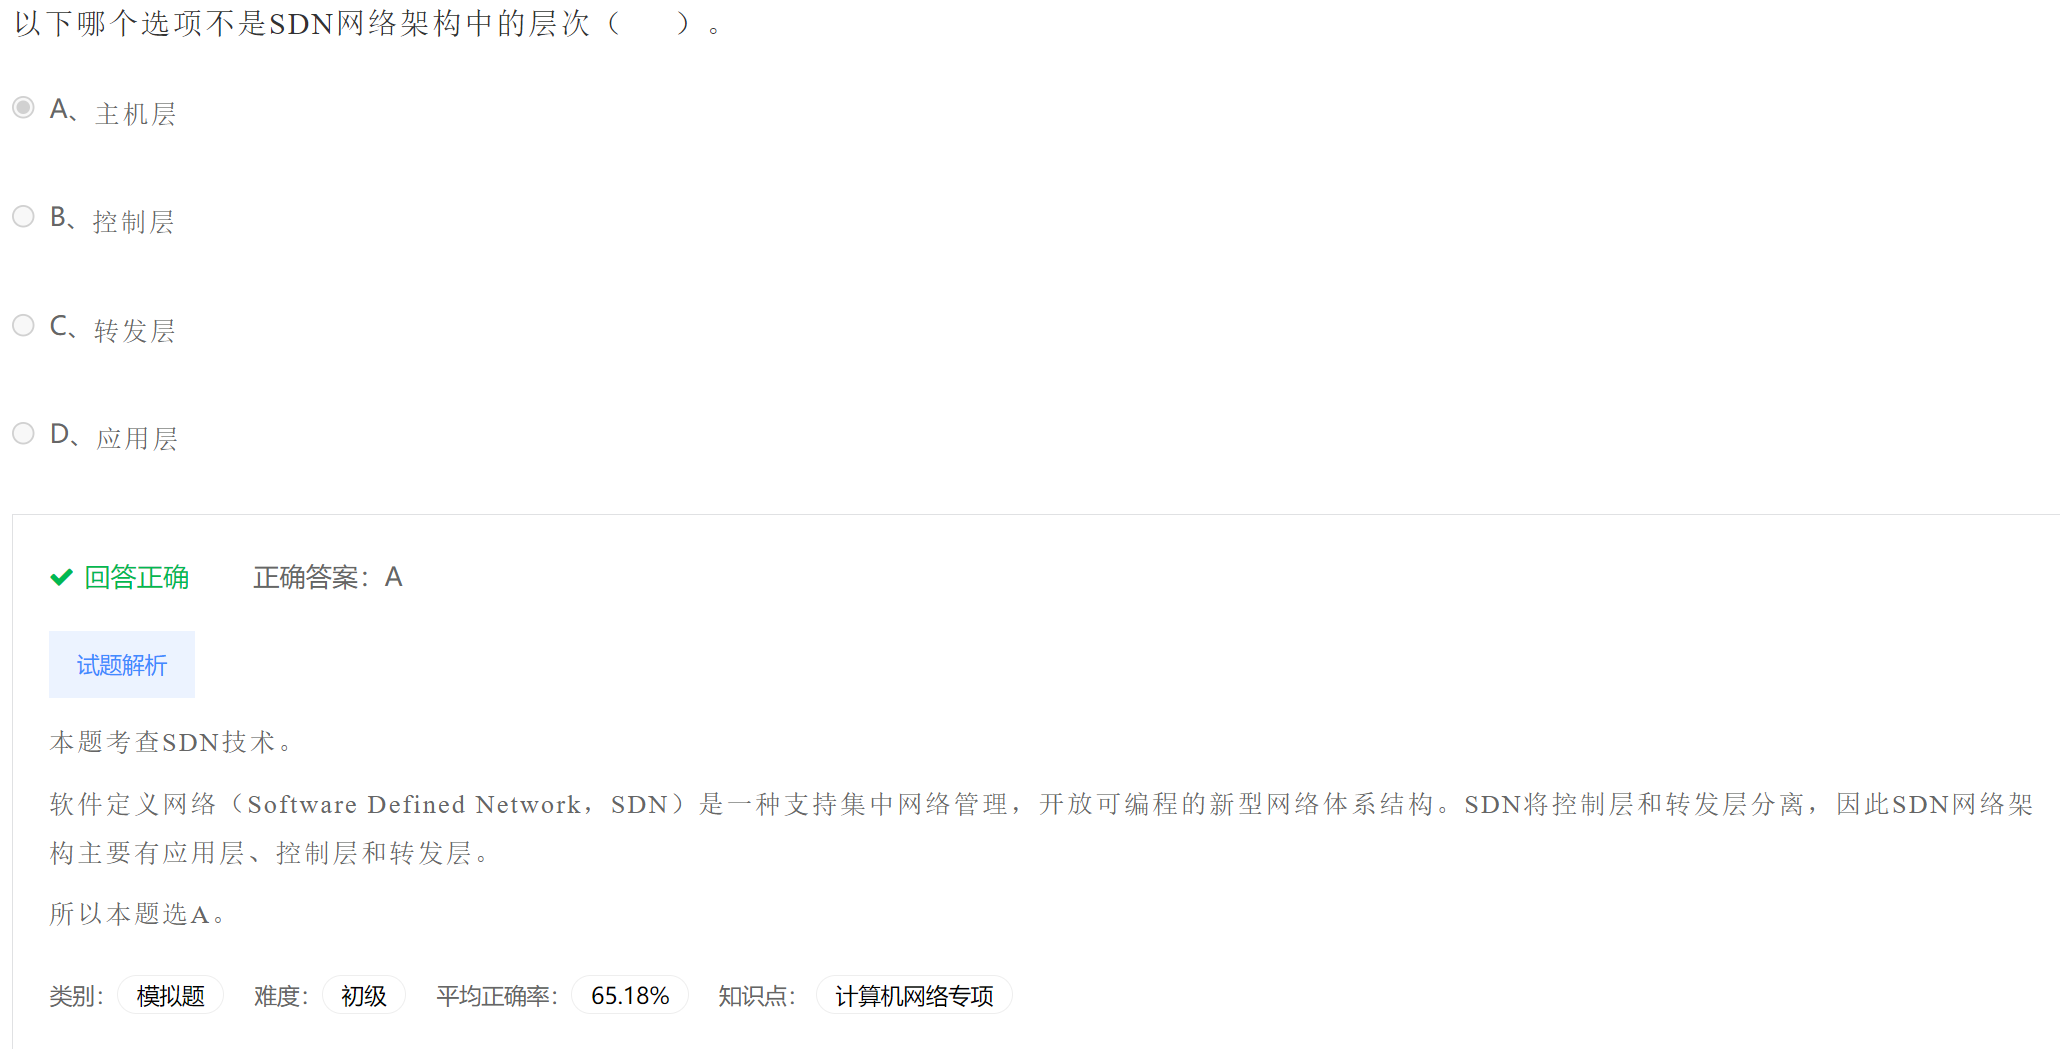Select radio option D 应用层
Viewport: 2060px width, 1049px height.
point(23,433)
